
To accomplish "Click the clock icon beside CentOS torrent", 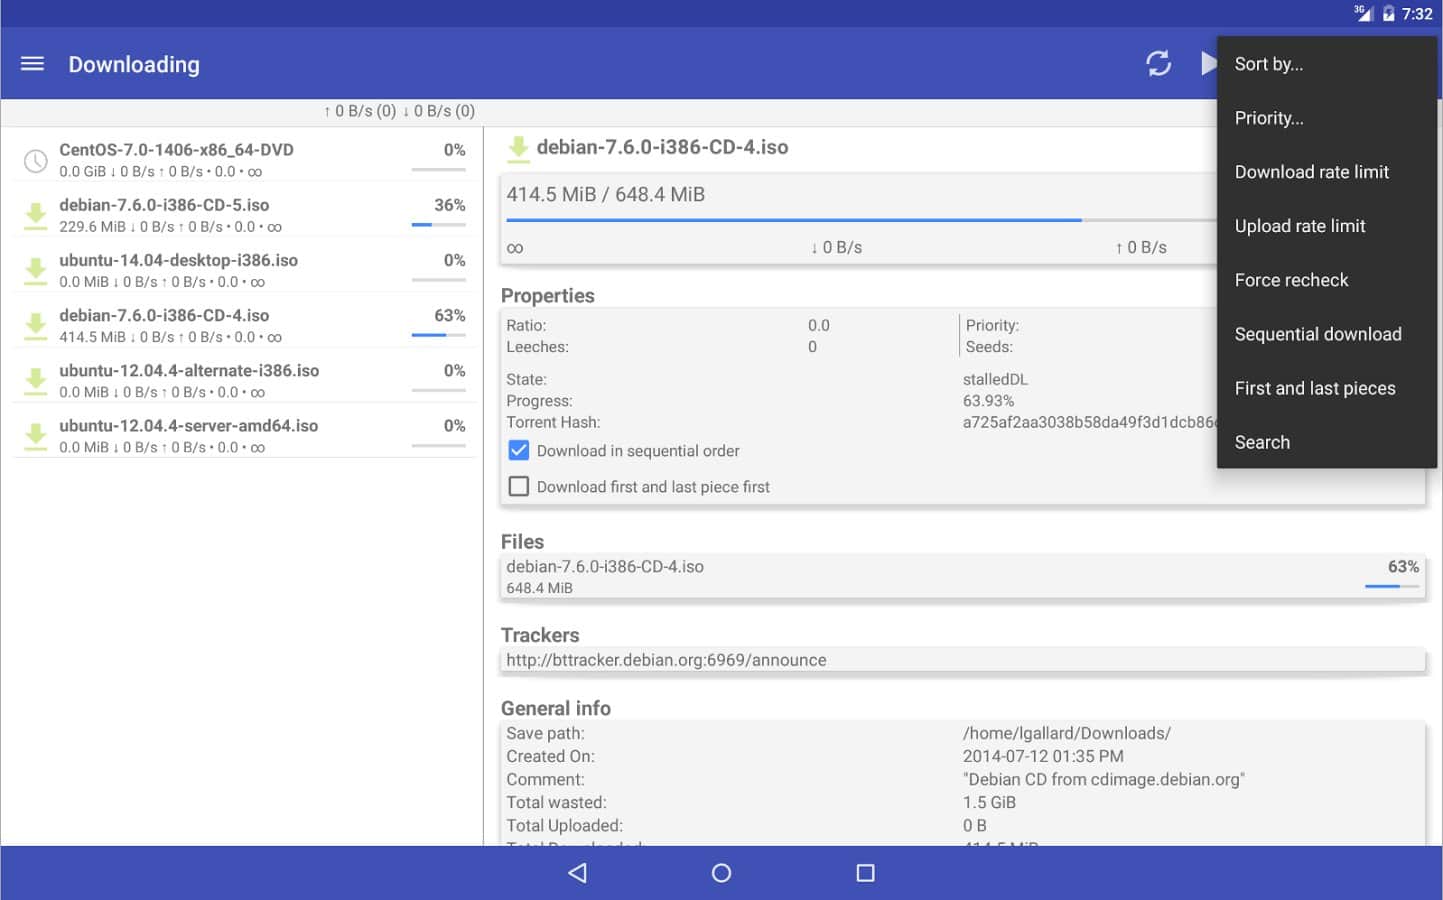I will 35,161.
